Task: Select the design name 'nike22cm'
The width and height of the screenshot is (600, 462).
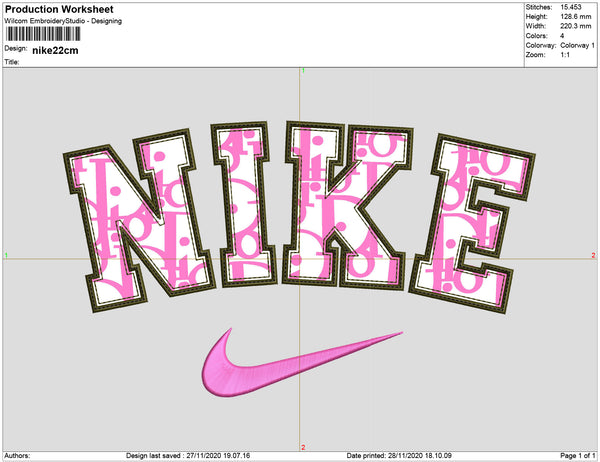Action: coord(55,51)
